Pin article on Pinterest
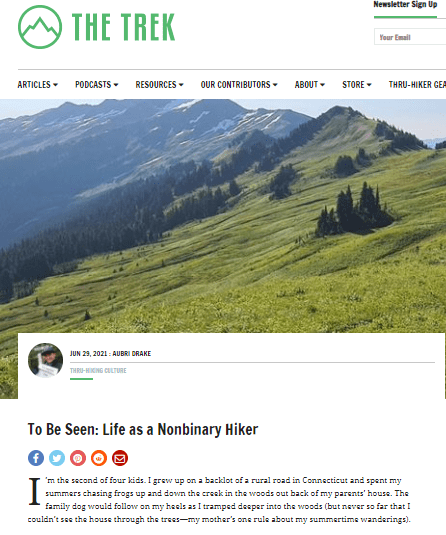This screenshot has width=446, height=535. pos(78,458)
